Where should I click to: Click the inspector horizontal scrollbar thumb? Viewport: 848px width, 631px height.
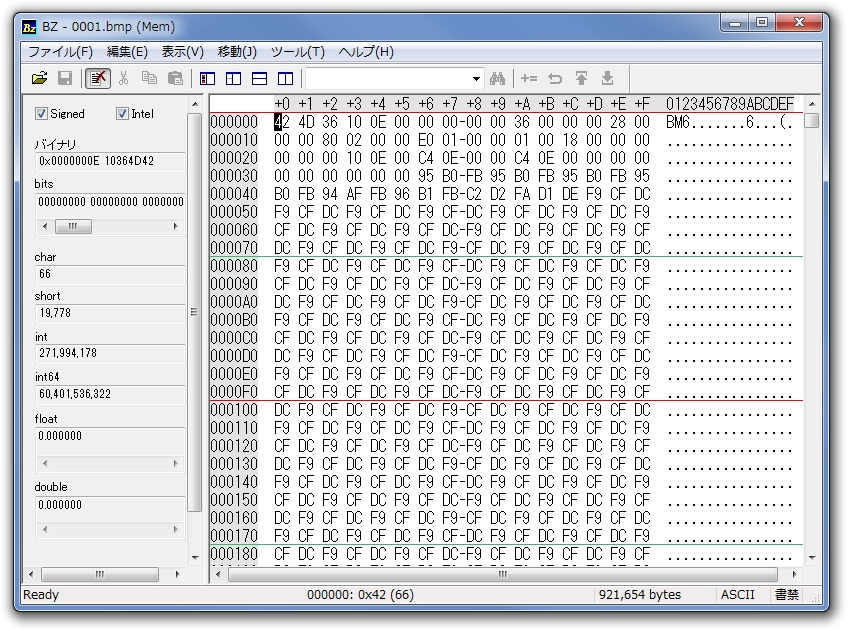point(100,574)
